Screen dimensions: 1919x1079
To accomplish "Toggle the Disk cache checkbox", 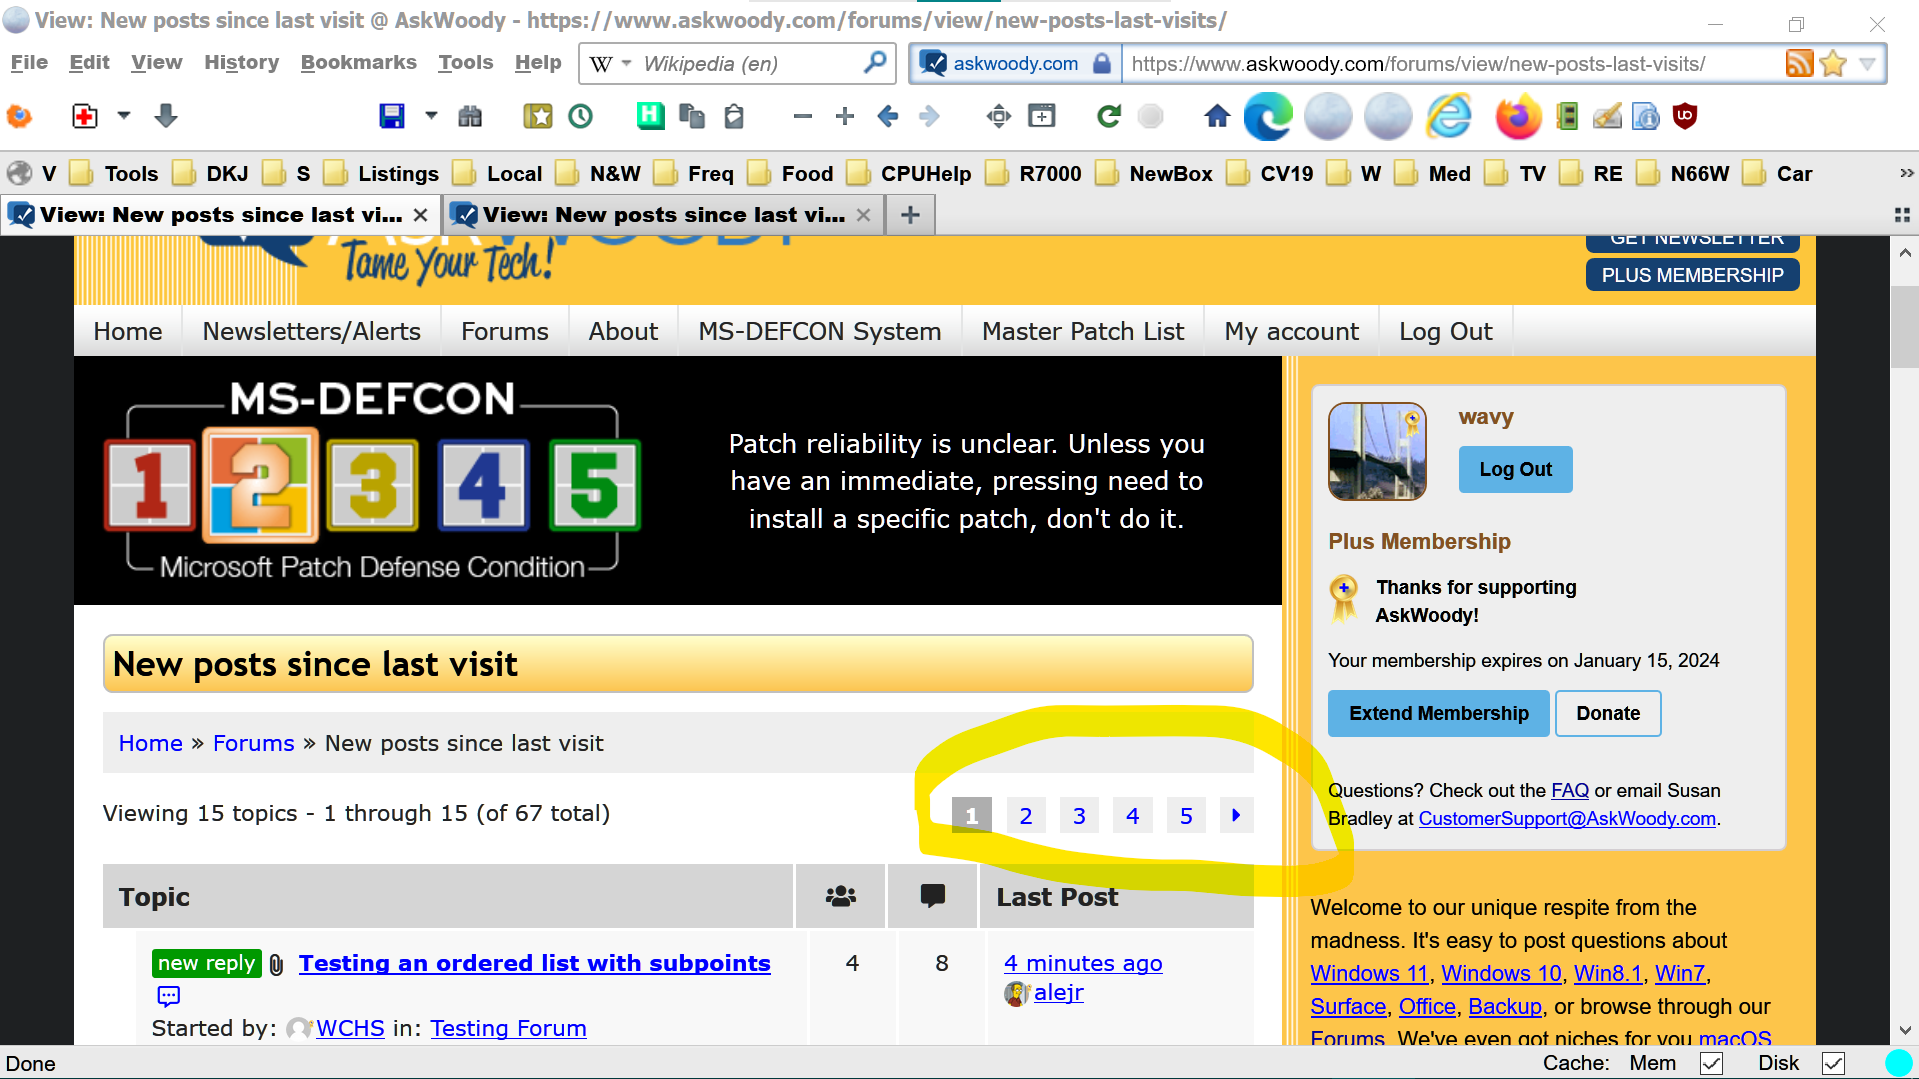I will click(1832, 1063).
